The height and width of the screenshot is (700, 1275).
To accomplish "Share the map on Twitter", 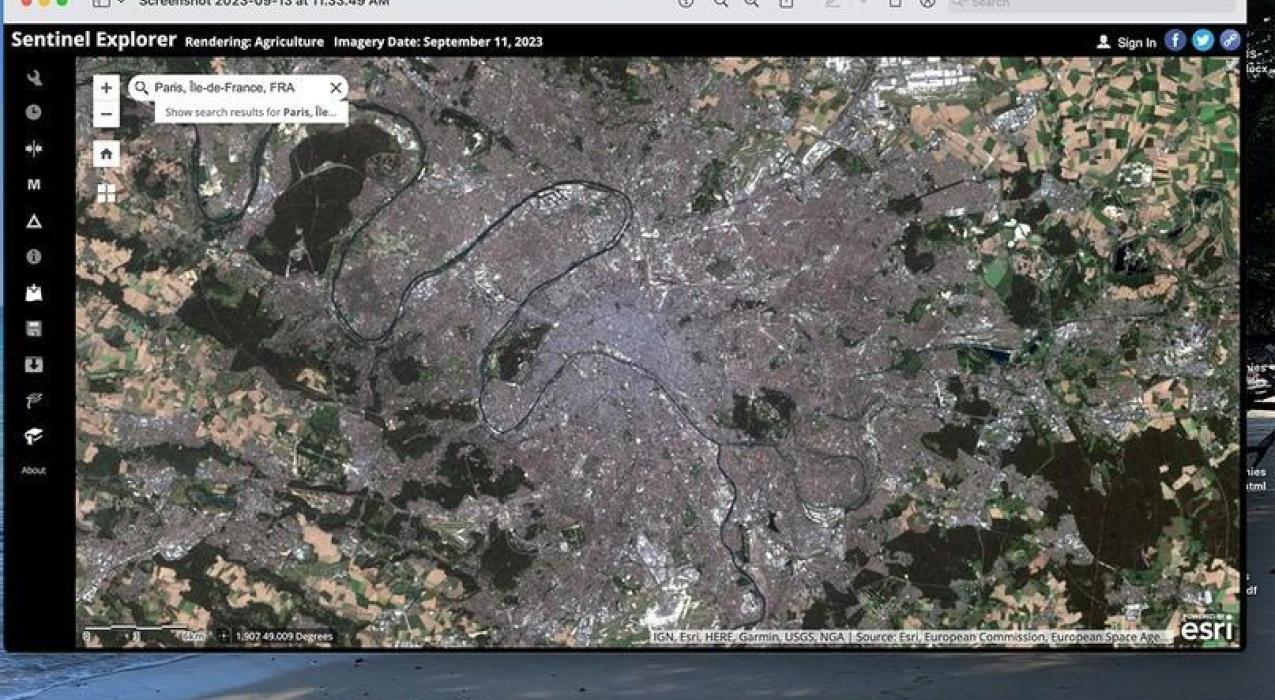I will pos(1202,40).
